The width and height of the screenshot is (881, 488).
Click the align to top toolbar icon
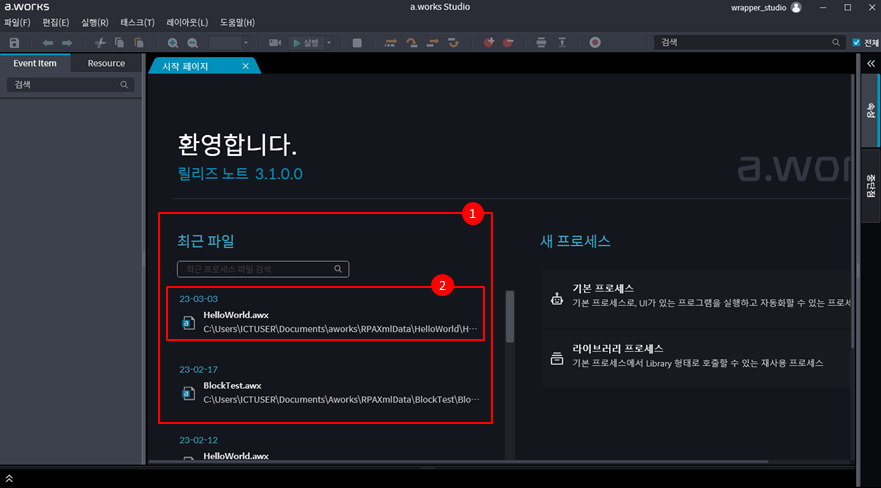(562, 43)
